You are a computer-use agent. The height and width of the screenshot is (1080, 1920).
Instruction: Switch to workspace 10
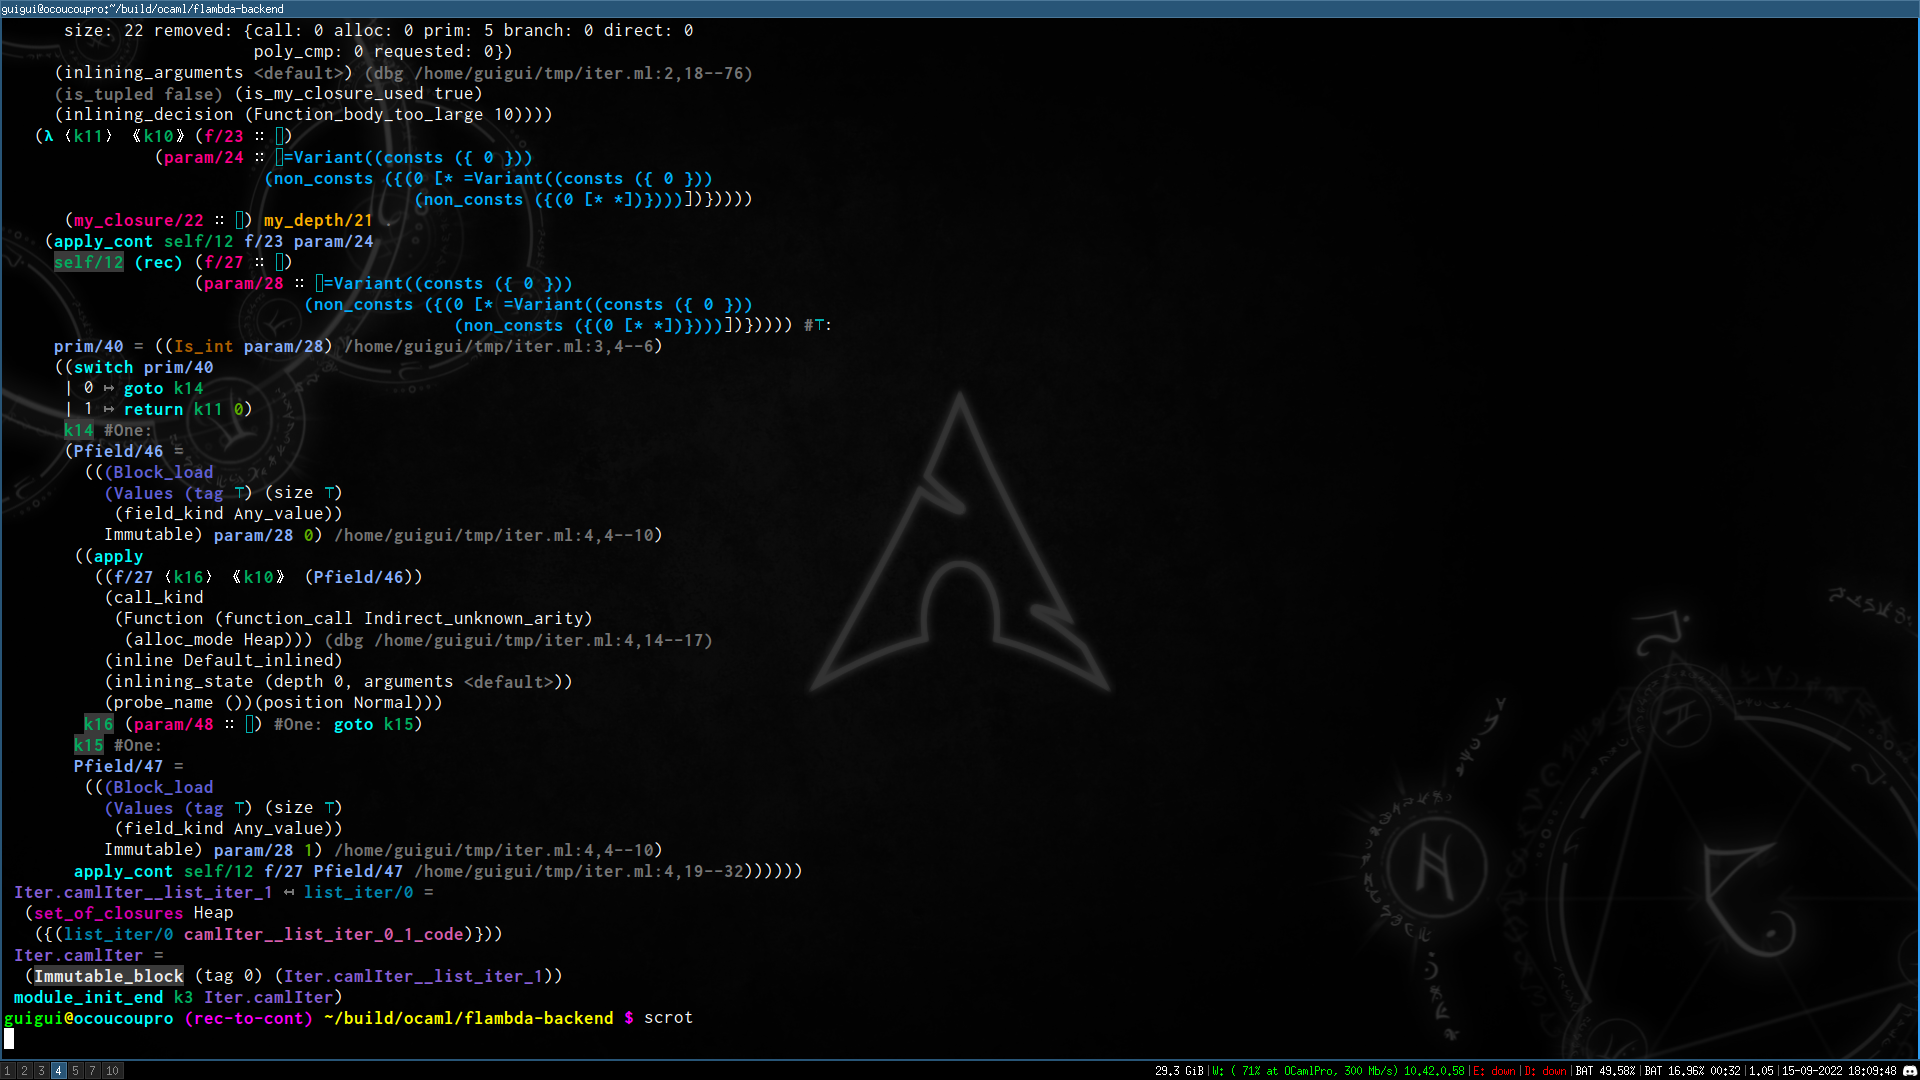(x=112, y=1071)
